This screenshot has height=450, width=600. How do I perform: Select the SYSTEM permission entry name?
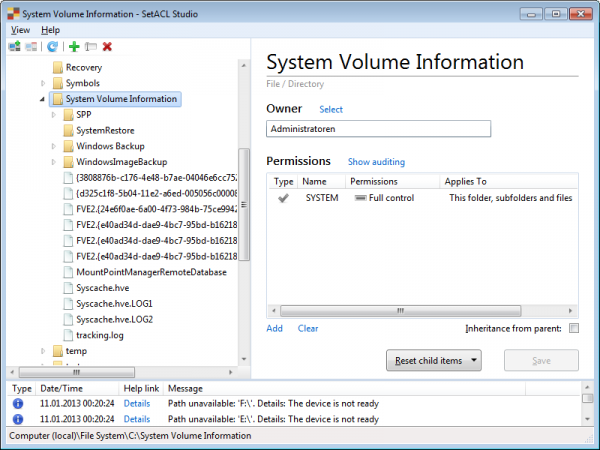click(322, 198)
